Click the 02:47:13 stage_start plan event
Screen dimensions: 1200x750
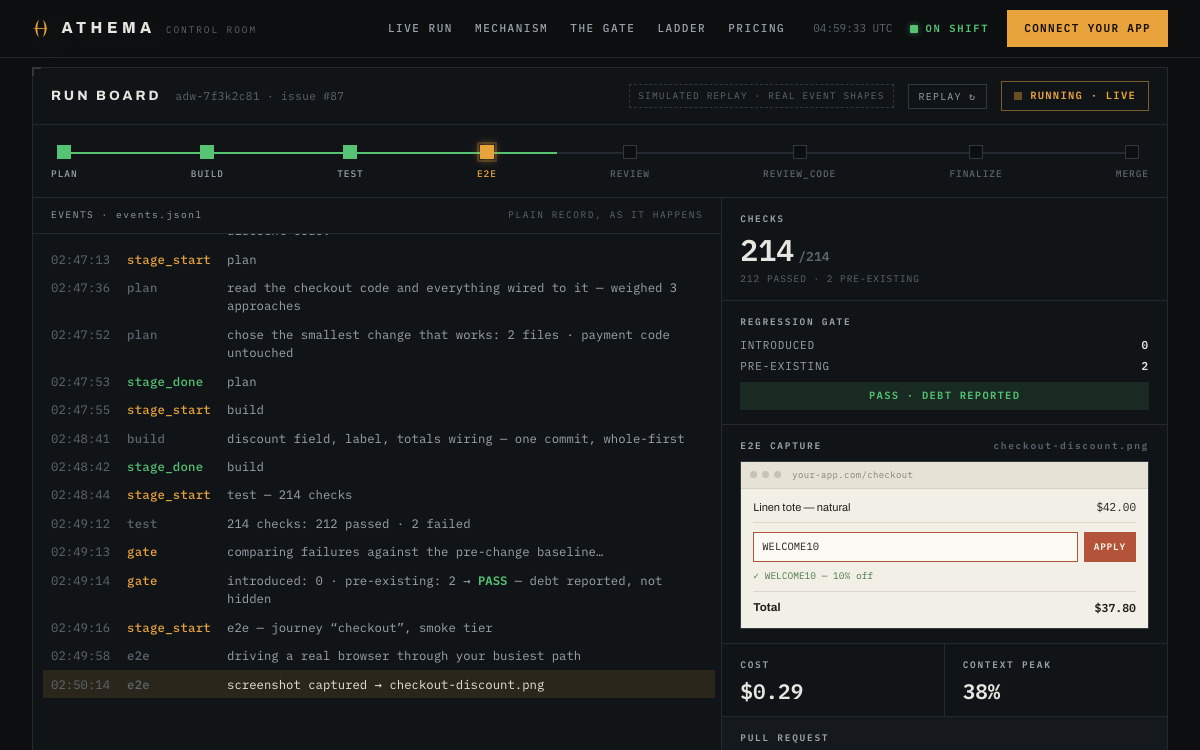click(x=379, y=260)
